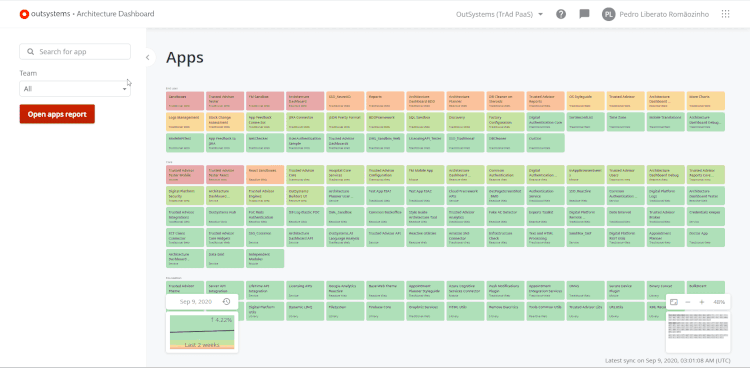Viewport: 750px width, 368px height.
Task: Click the history clock icon next to Sep 9, 2020
Action: 227,301
